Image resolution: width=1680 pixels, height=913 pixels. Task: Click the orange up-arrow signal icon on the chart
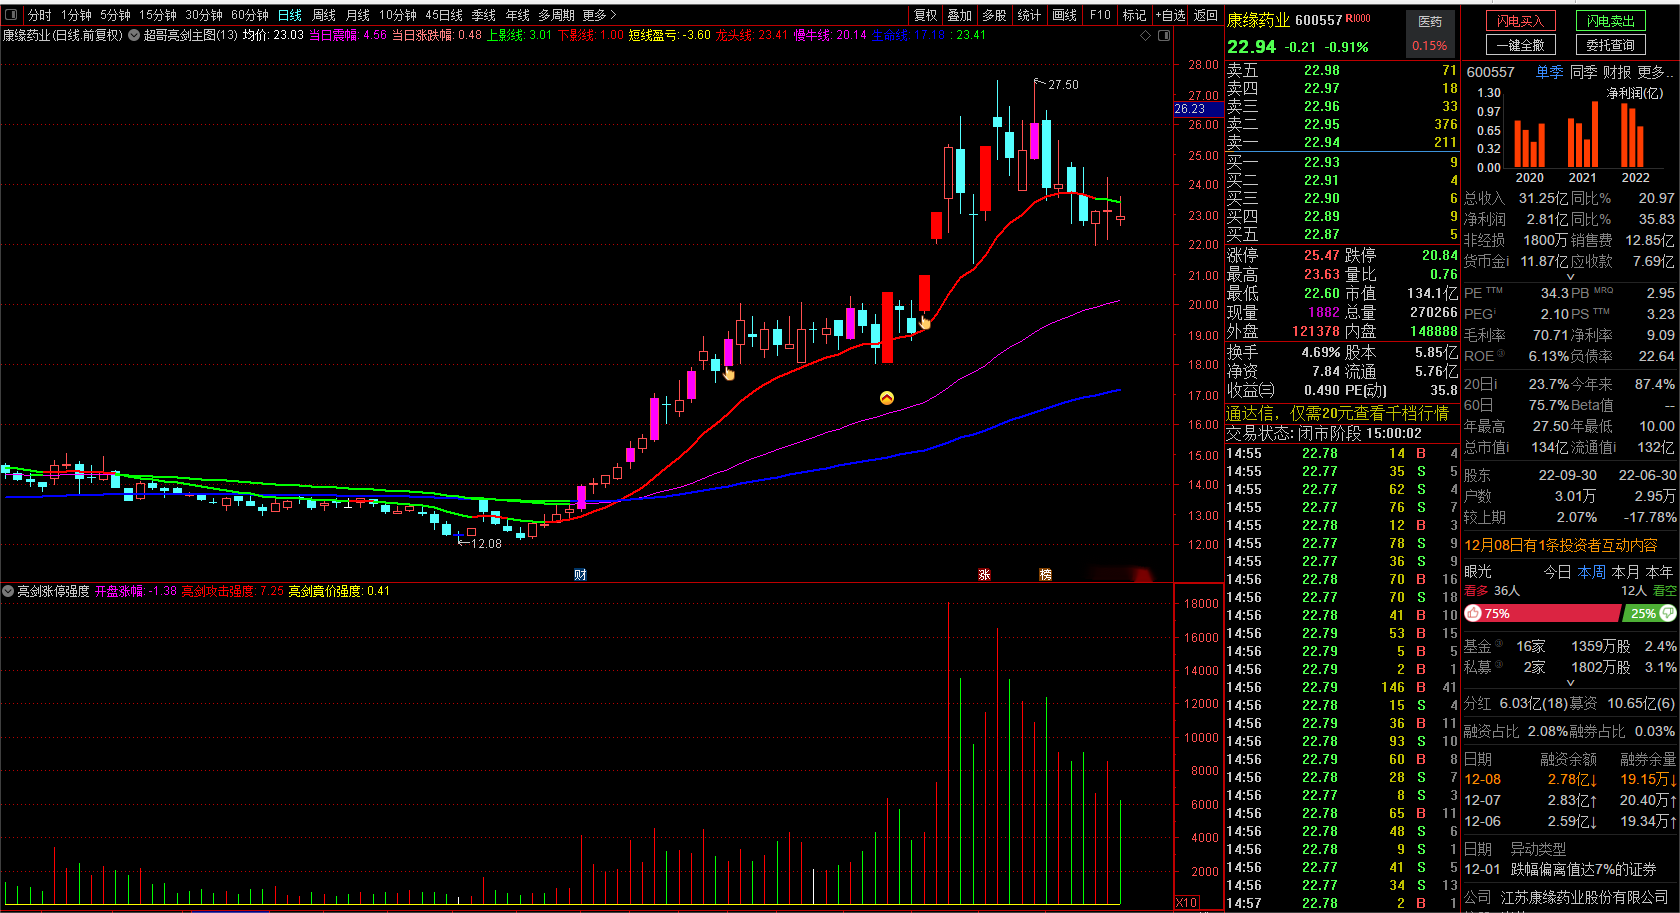click(886, 398)
